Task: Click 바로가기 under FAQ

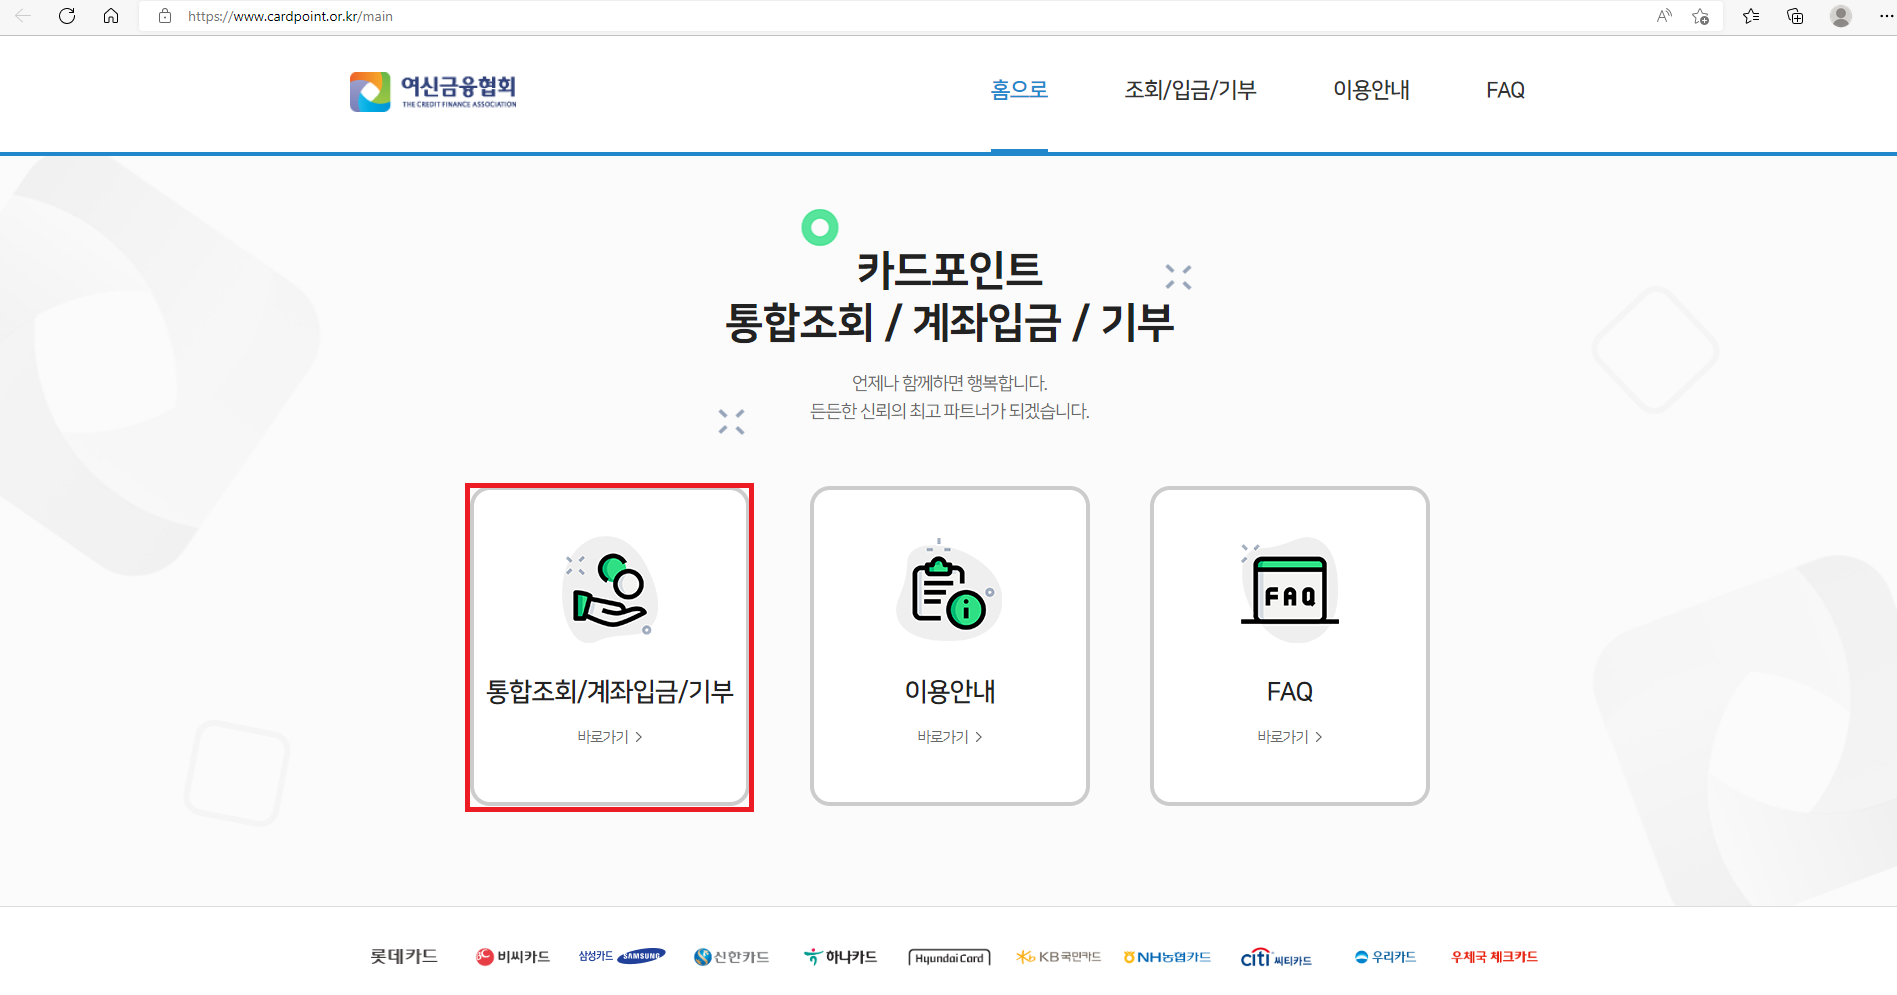Action: 1283,737
